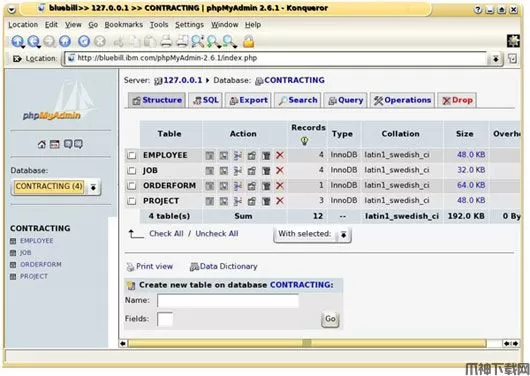Click the clear location bar icon

click(17, 58)
